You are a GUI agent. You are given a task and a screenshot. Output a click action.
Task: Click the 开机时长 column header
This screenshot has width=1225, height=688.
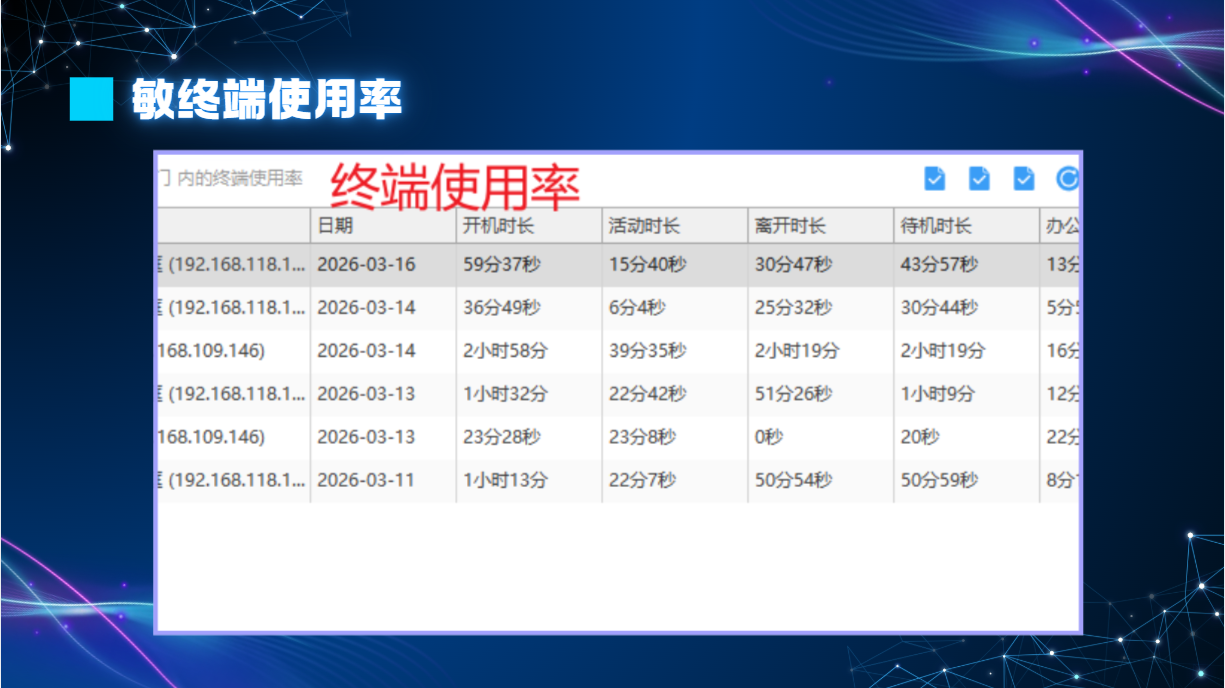(x=498, y=226)
